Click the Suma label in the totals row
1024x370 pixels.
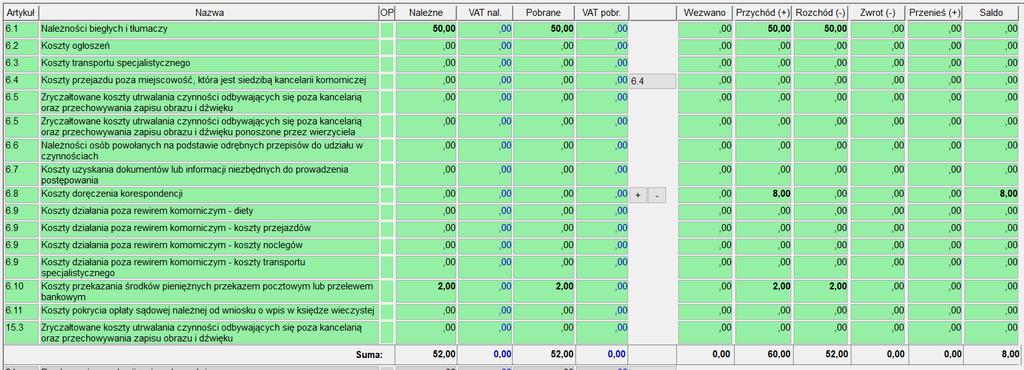(x=369, y=354)
